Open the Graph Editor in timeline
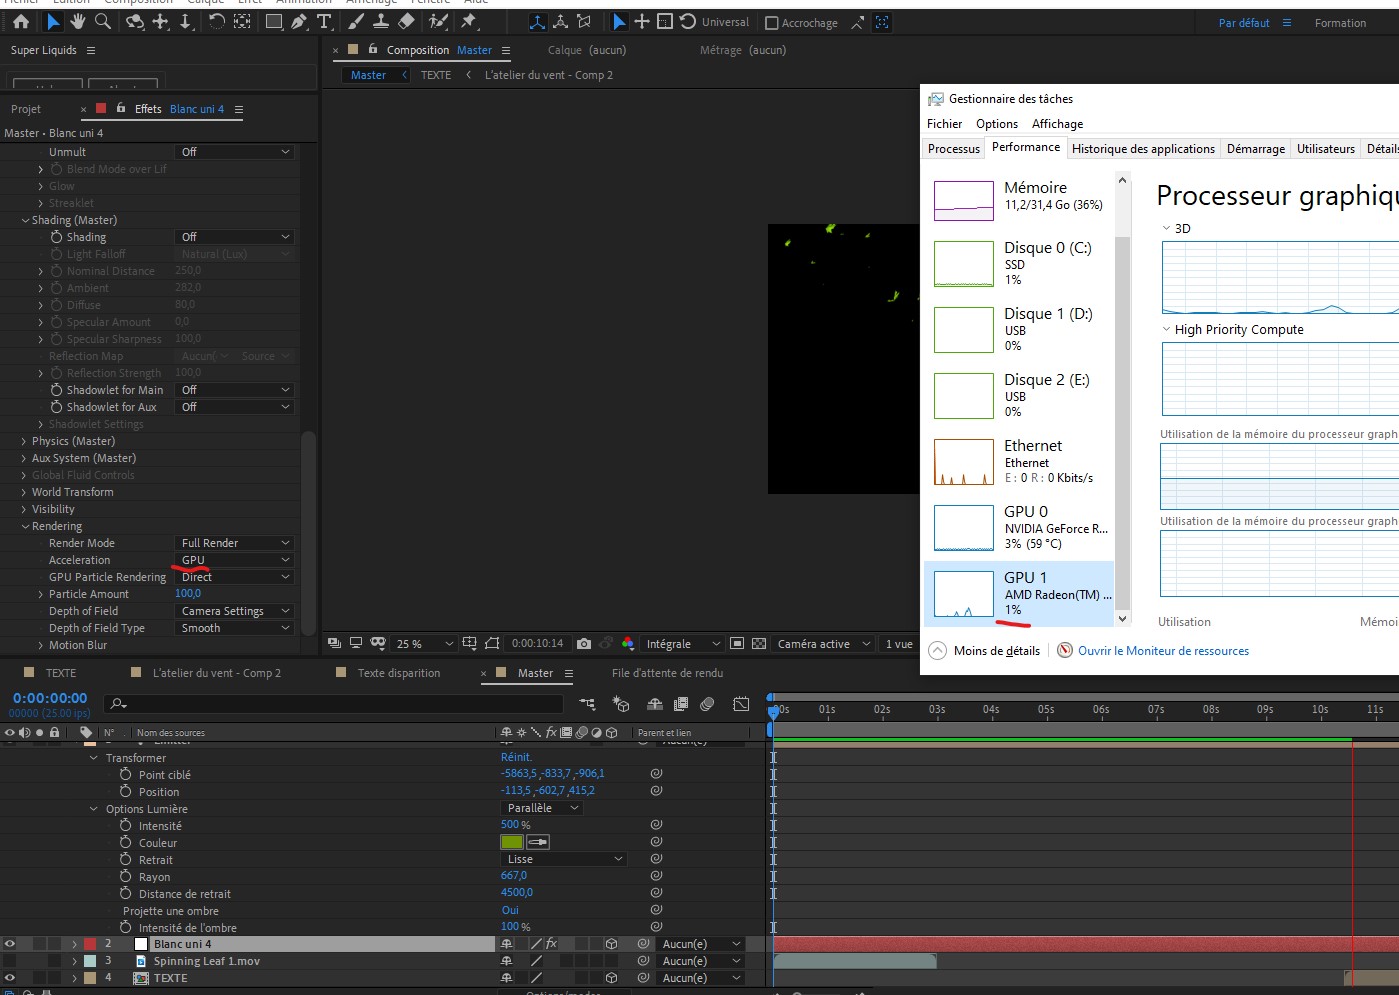Viewport: 1399px width, 995px height. (741, 705)
